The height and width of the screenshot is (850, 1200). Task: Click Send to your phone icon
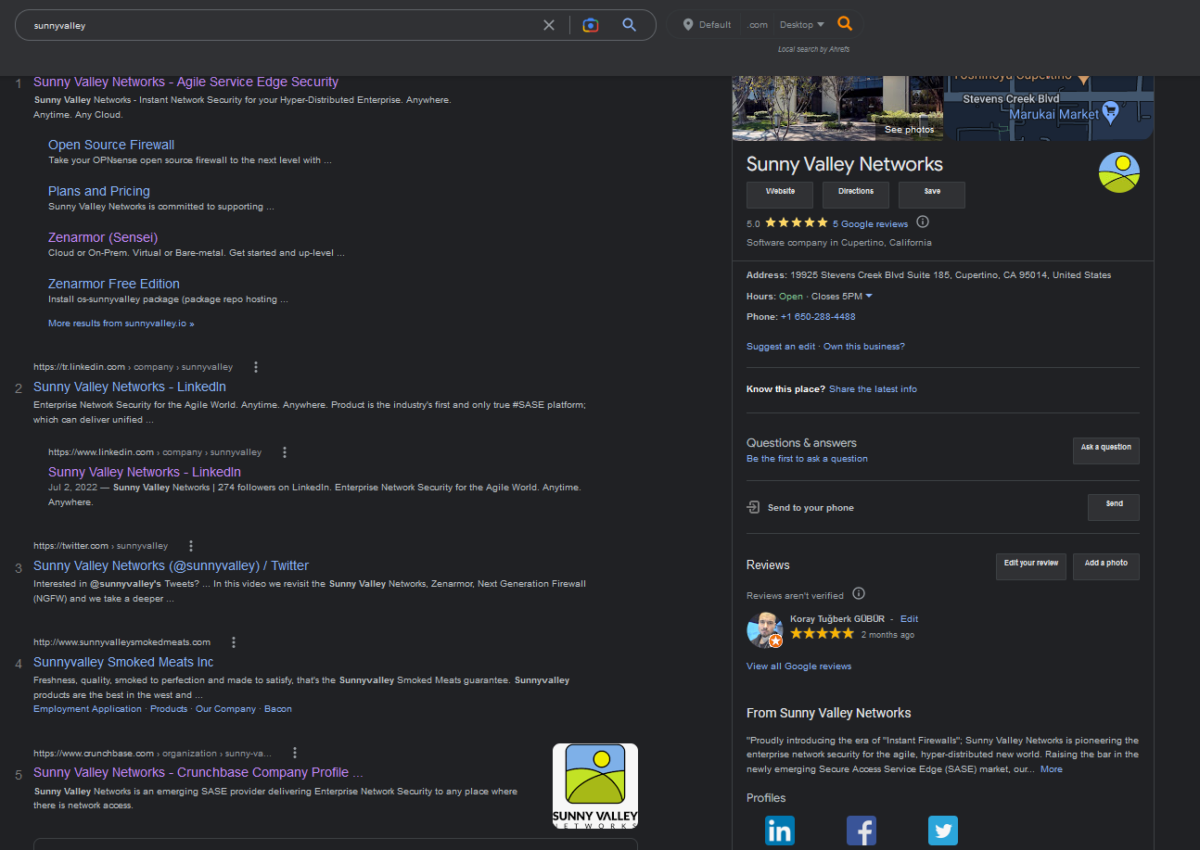(x=753, y=507)
